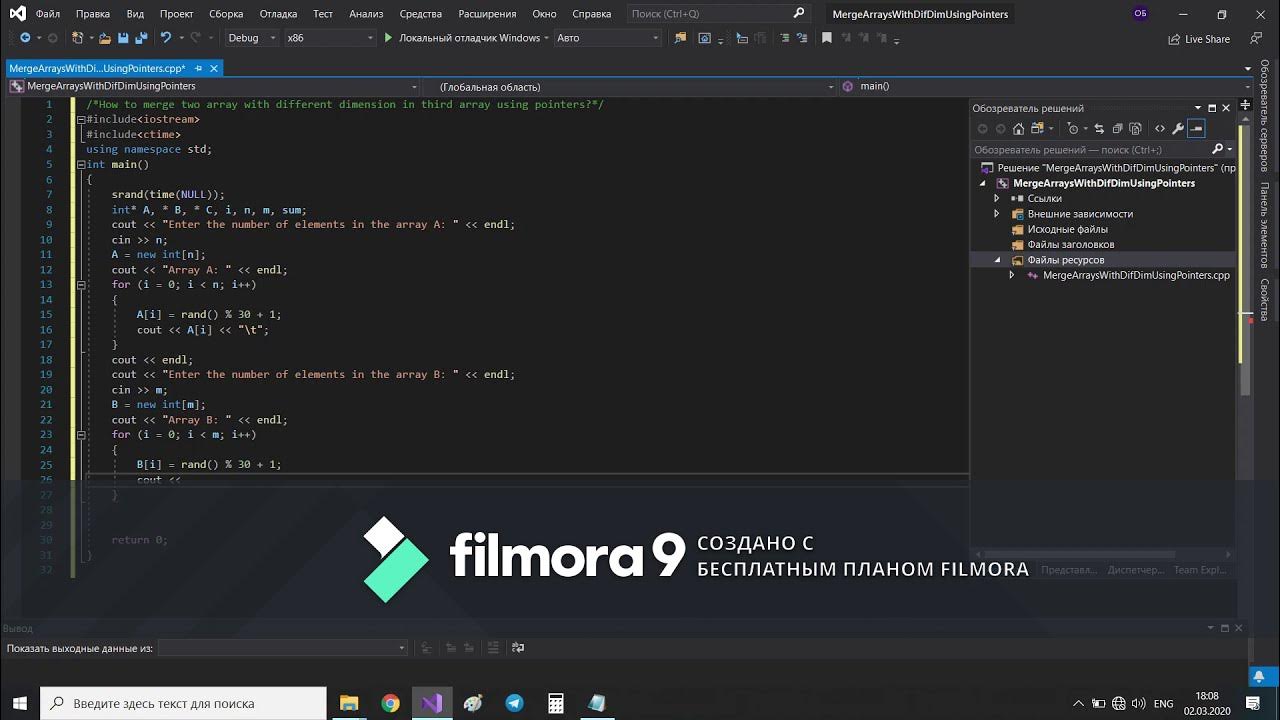The height and width of the screenshot is (720, 1280).
Task: Collapse All in Solution Explorer
Action: (1118, 128)
